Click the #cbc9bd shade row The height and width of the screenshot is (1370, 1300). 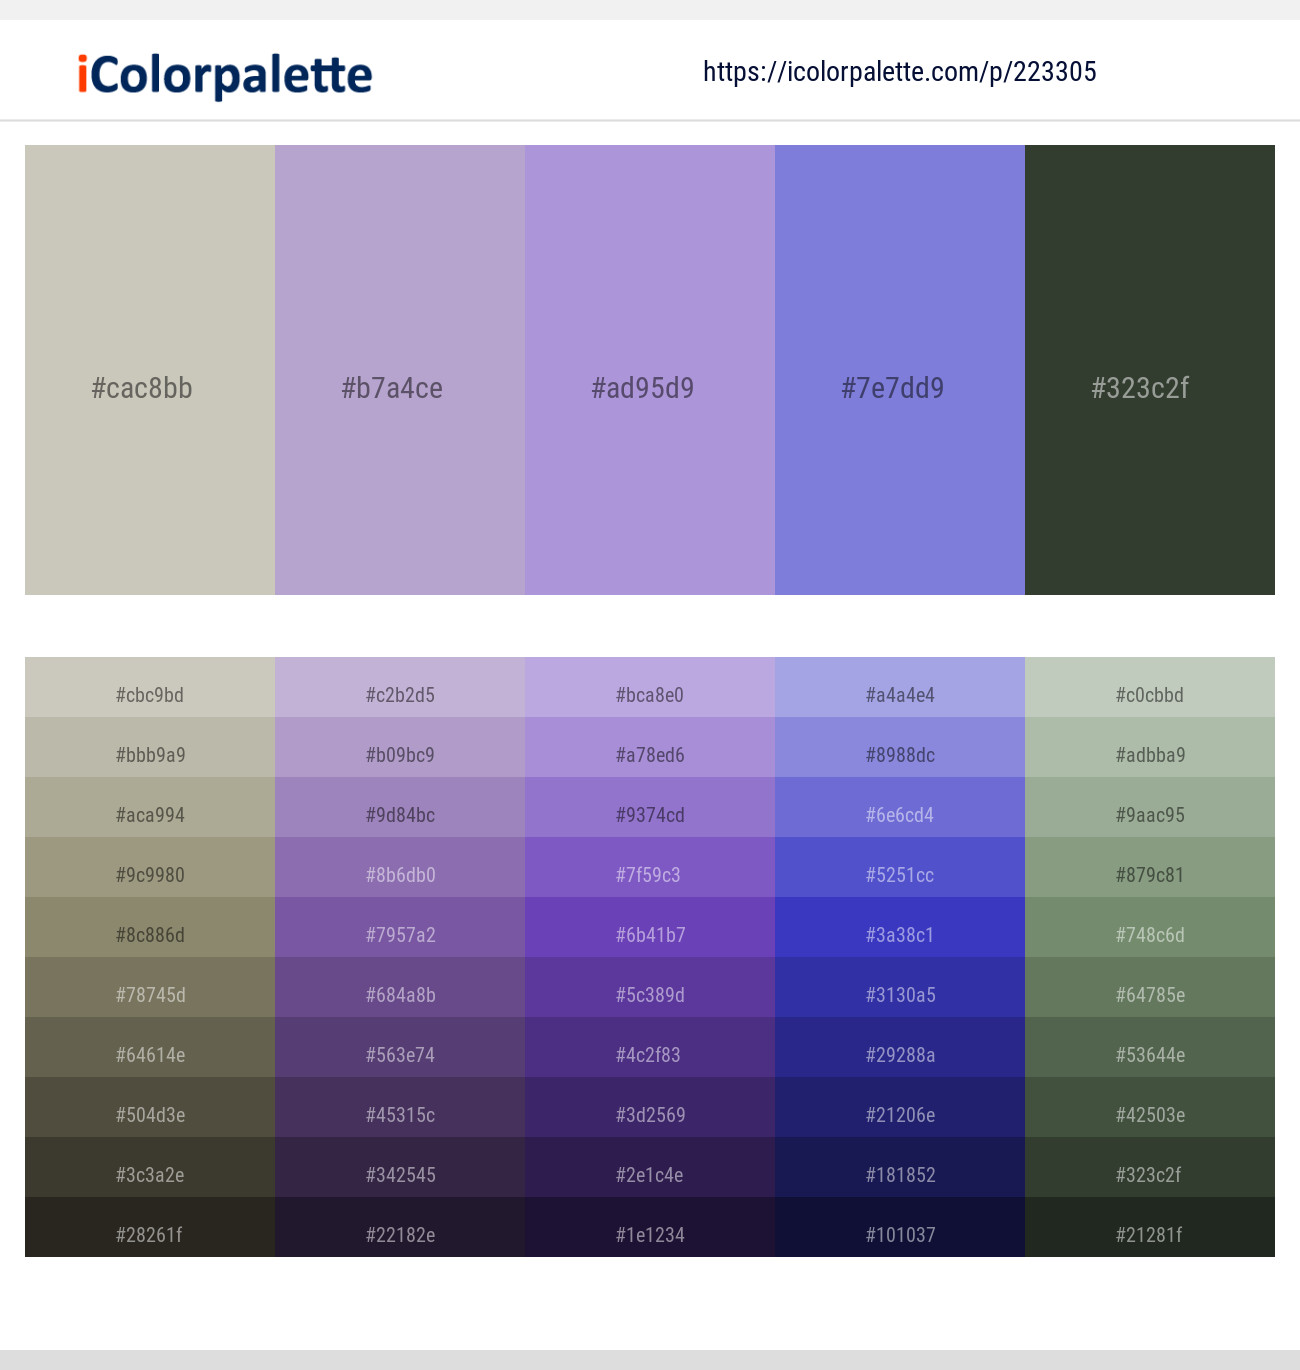[149, 695]
